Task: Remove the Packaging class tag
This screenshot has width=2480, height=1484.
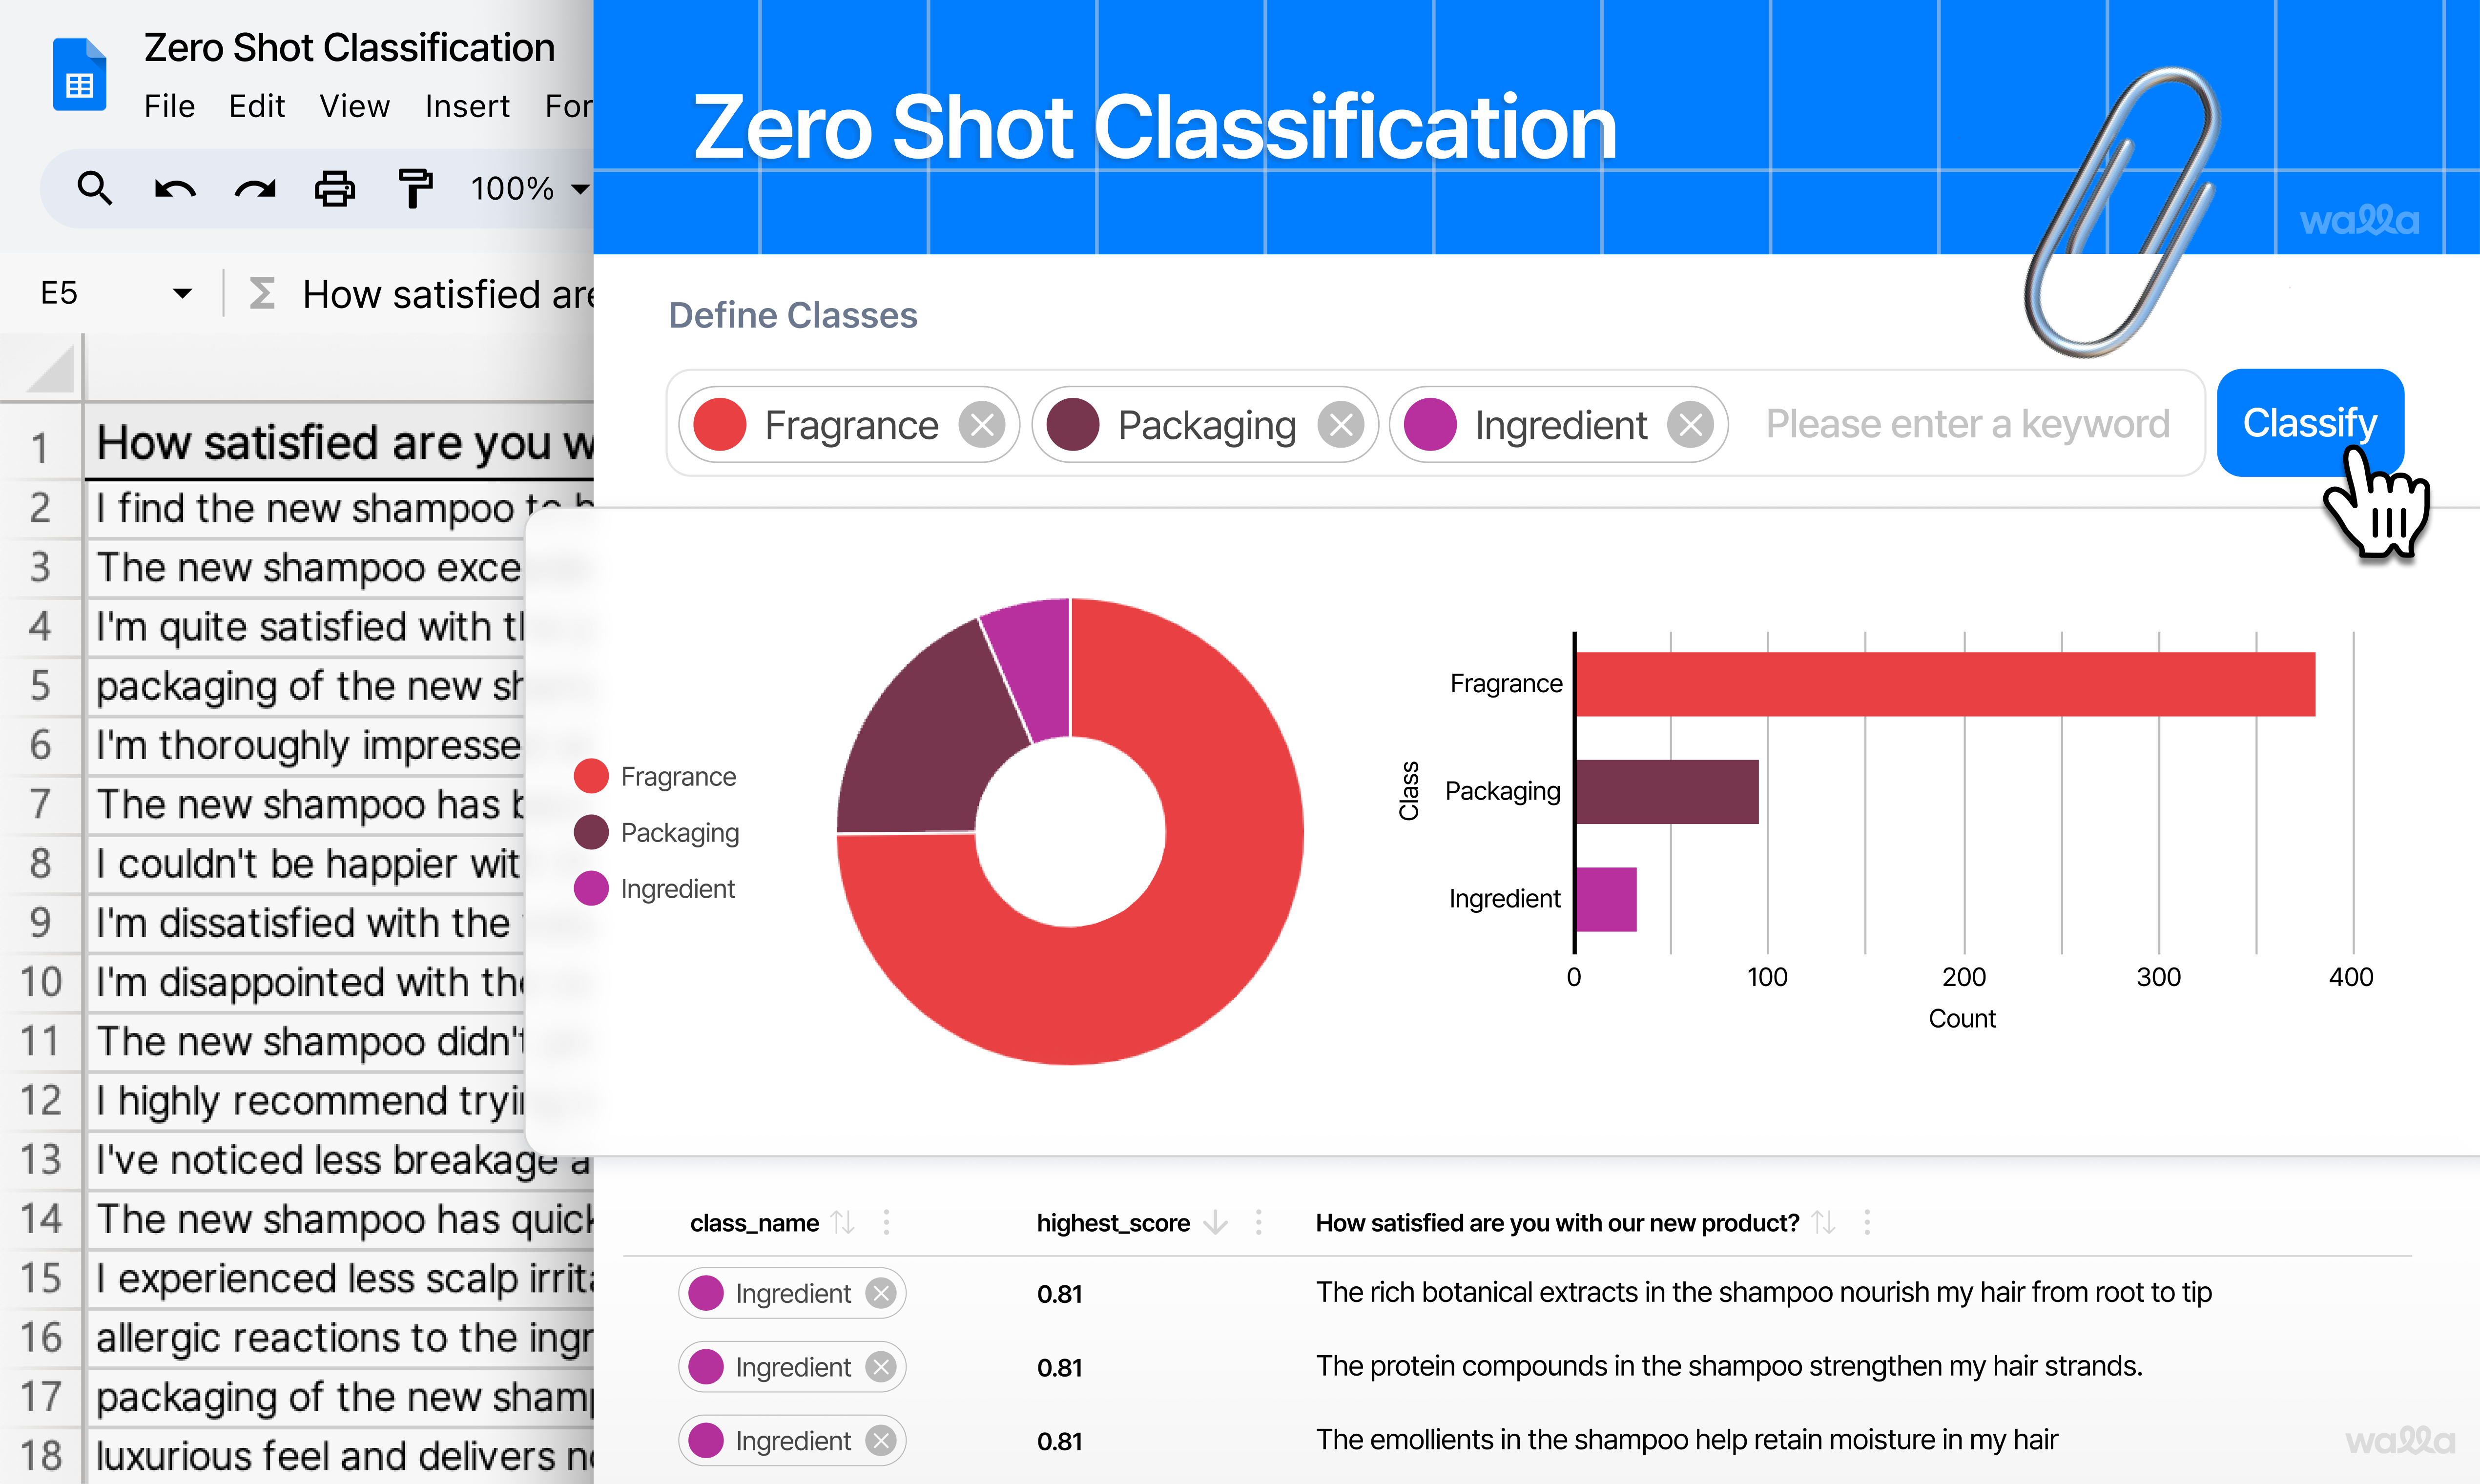Action: [1340, 425]
